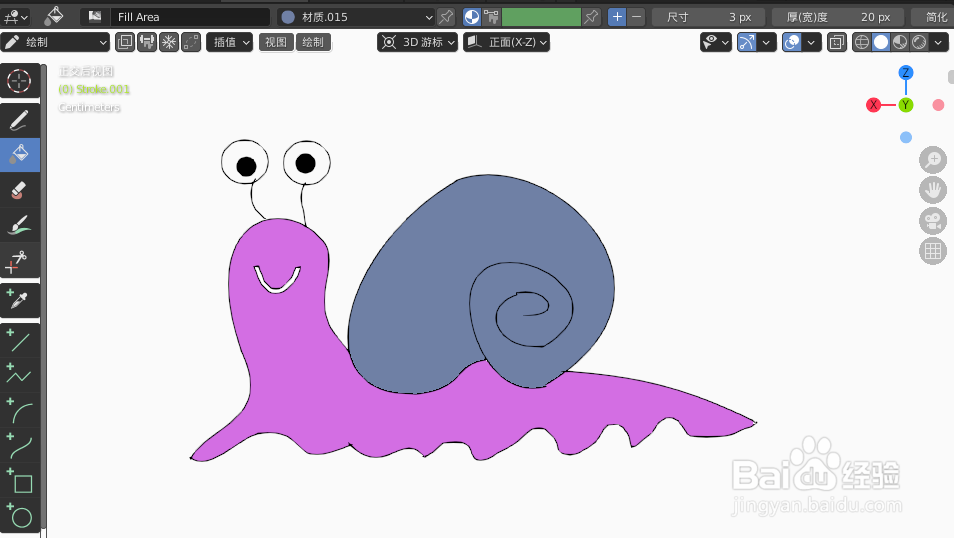
Task: Select the Arc primitive tool
Action: pos(19,410)
